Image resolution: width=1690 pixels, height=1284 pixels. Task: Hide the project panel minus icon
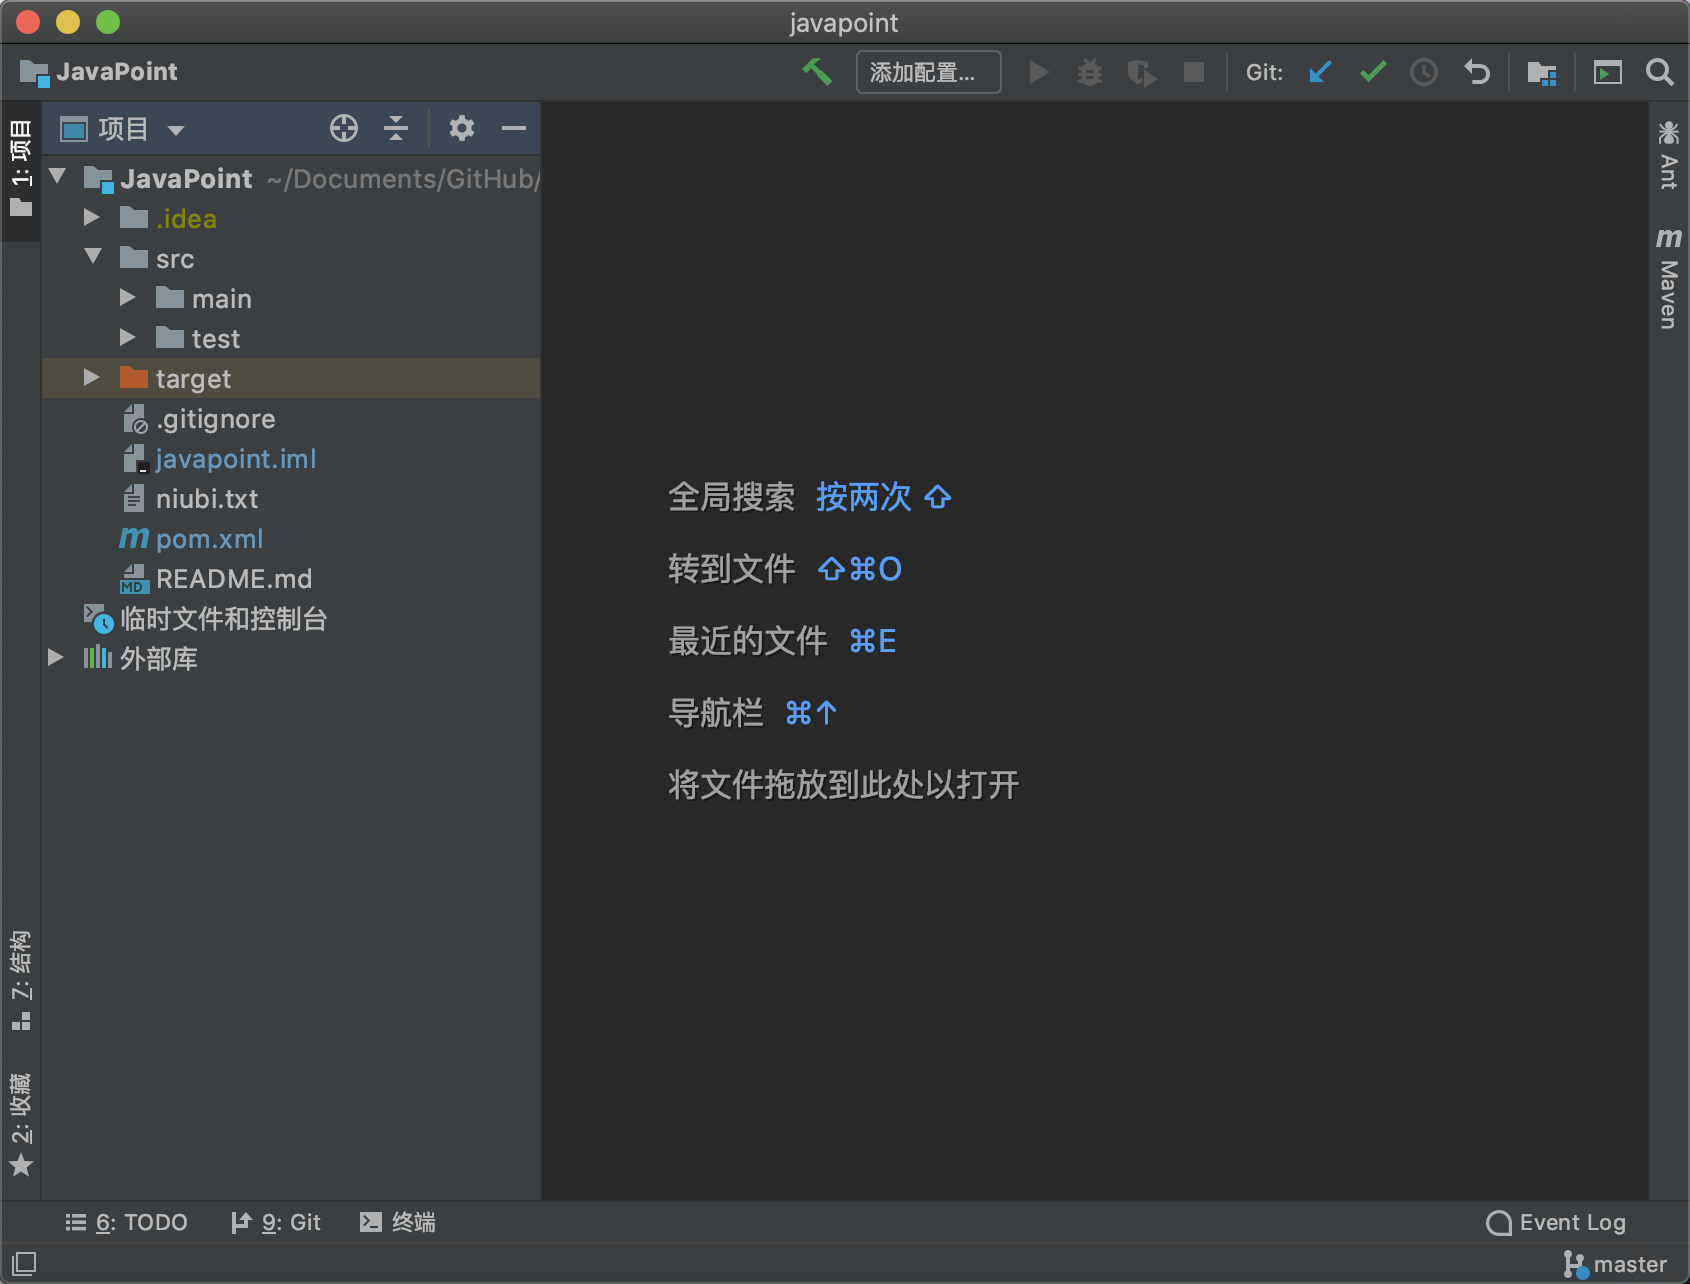tap(514, 128)
